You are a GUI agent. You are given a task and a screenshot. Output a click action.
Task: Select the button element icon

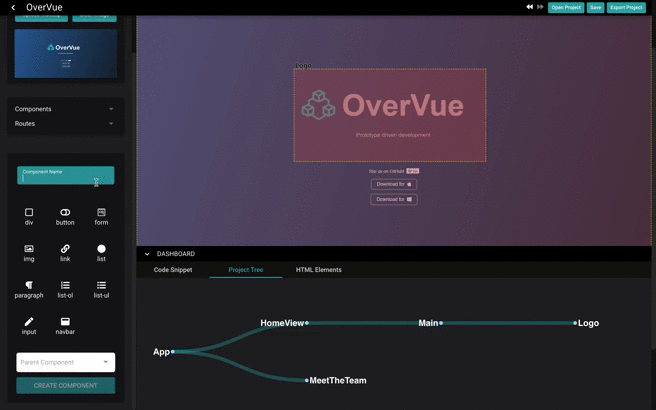click(x=65, y=212)
